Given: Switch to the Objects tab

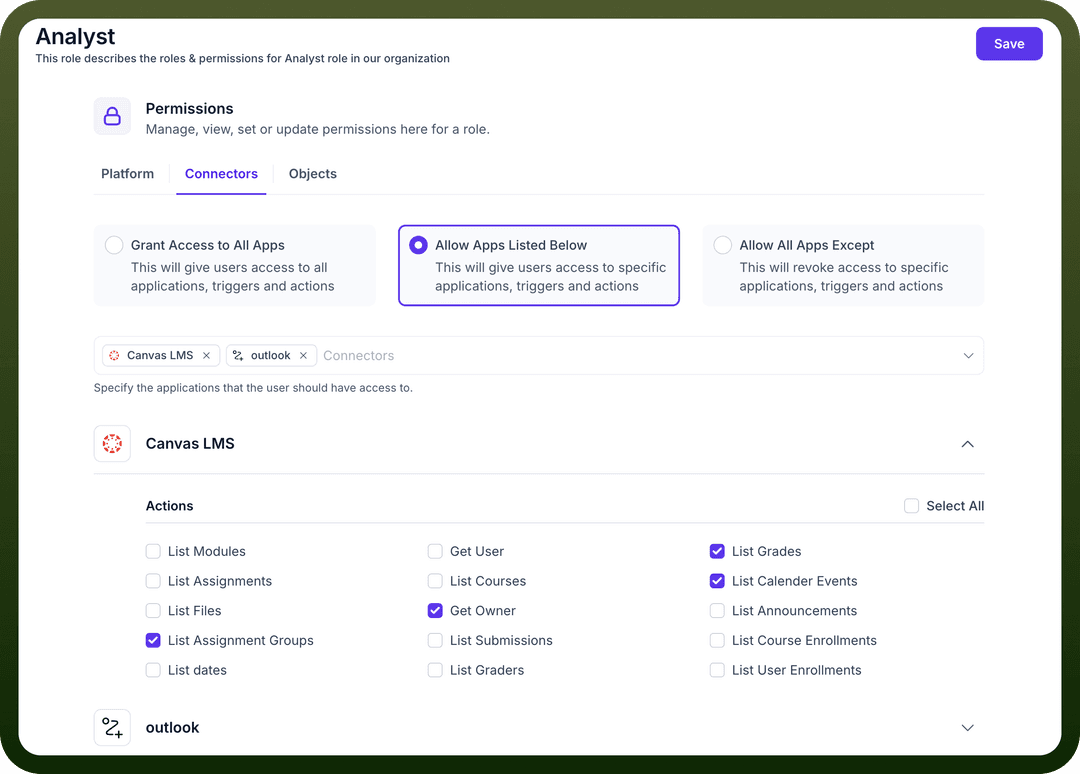Looking at the screenshot, I should 313,174.
